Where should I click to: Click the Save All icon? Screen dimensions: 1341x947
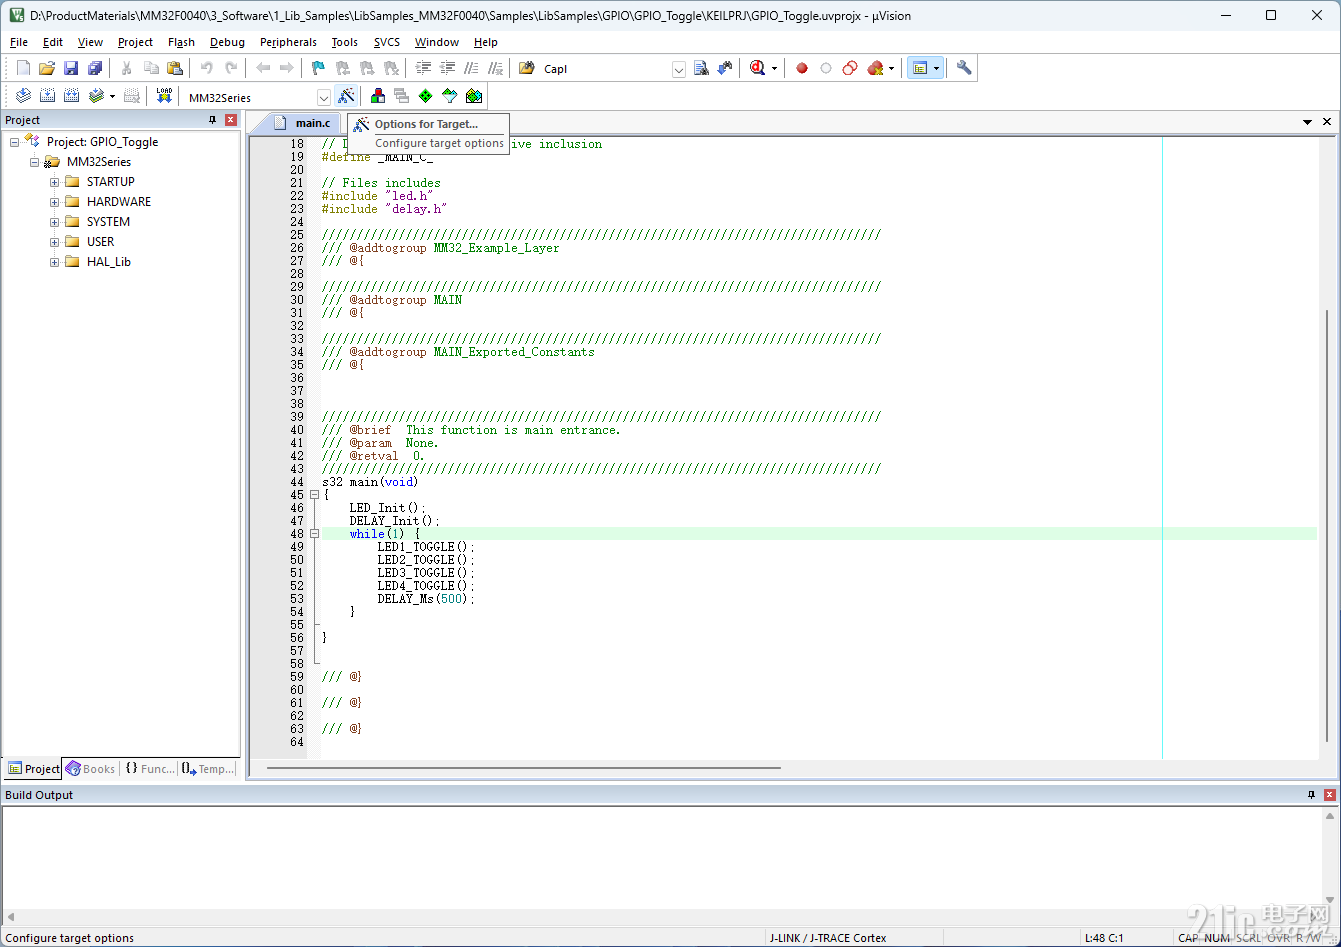tap(95, 68)
